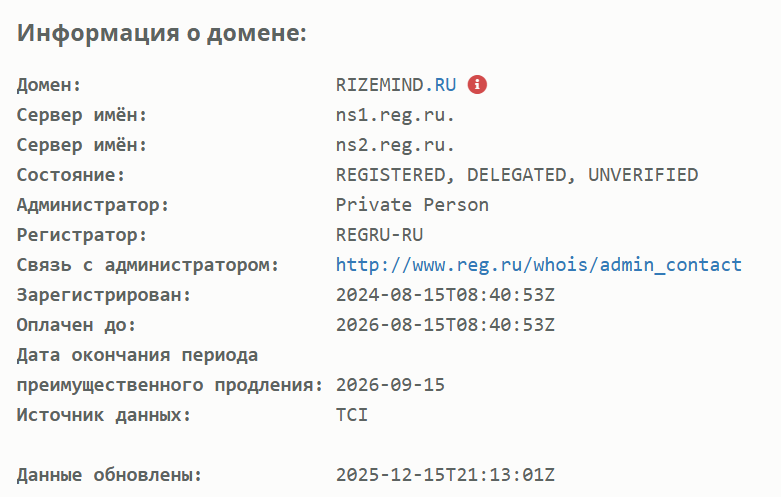This screenshot has height=497, width=781.
Task: Click the 'Состояние:' field label
Action: [70, 175]
